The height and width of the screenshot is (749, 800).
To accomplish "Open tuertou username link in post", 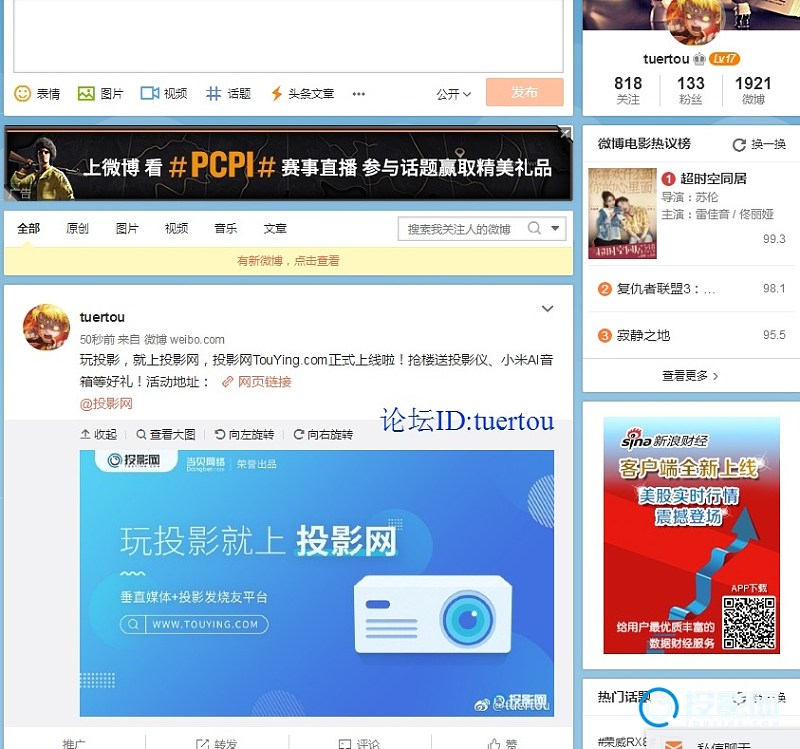I will click(103, 317).
